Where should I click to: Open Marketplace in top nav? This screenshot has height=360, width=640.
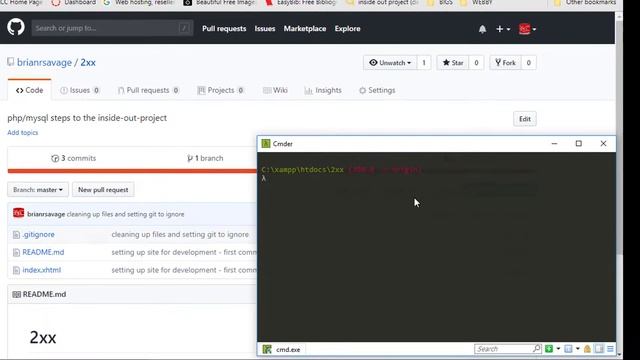click(x=304, y=29)
